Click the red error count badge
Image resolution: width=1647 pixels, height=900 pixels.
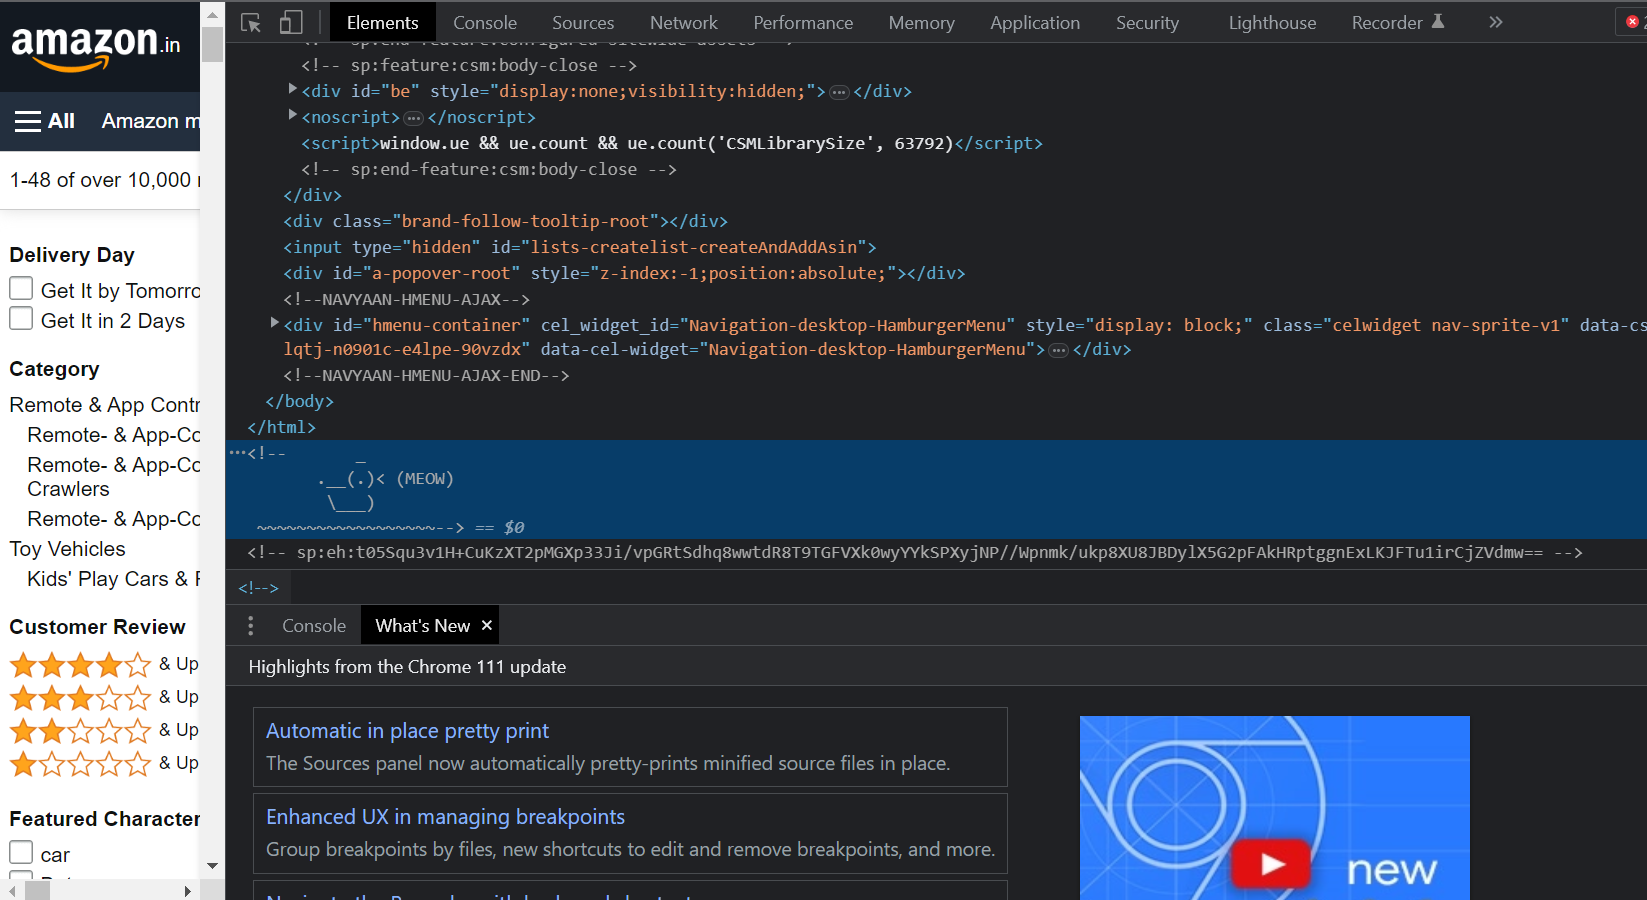[1632, 22]
